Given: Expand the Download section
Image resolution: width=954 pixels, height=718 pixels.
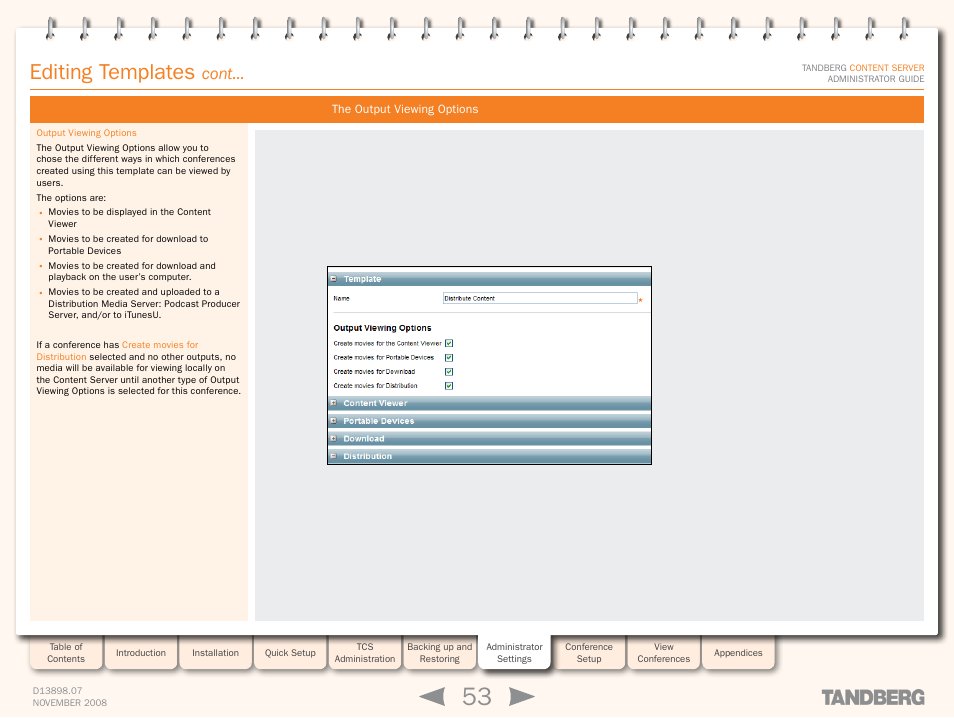Looking at the screenshot, I should click(x=333, y=438).
